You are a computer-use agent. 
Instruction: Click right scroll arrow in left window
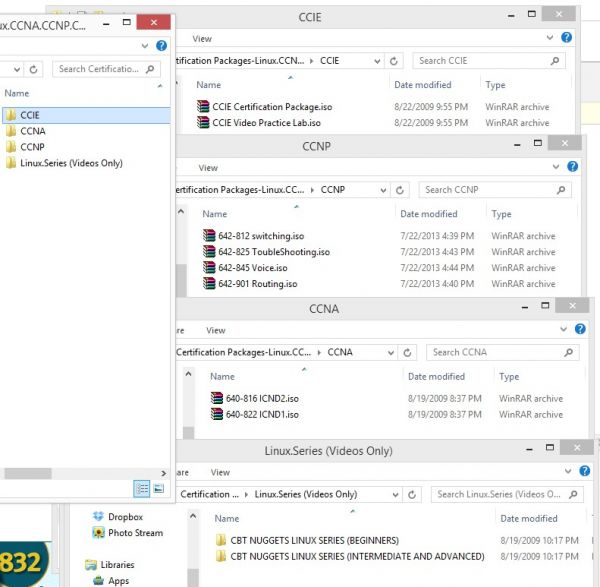(164, 473)
